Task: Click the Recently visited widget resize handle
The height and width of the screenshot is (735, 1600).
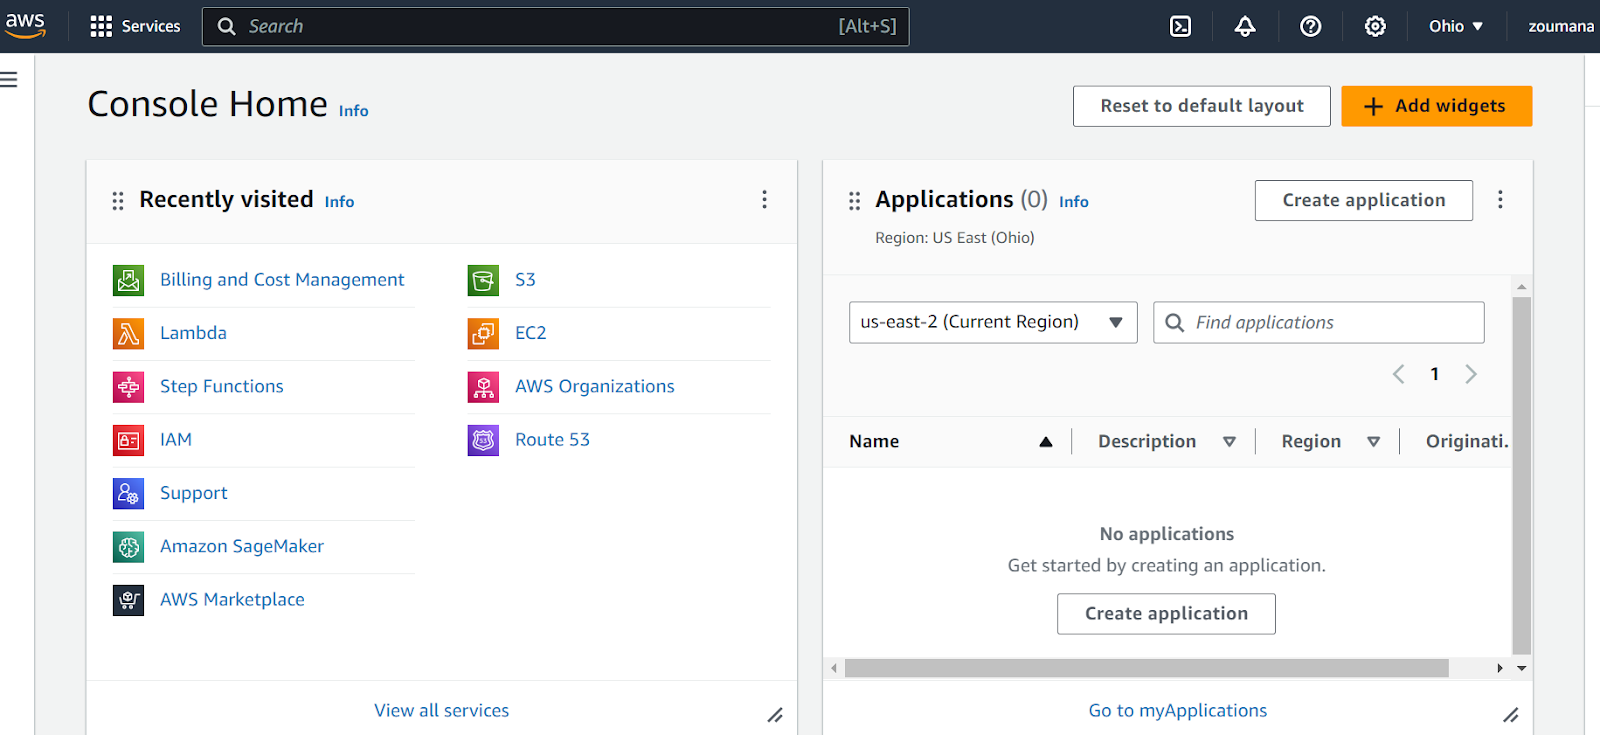Action: click(x=775, y=715)
